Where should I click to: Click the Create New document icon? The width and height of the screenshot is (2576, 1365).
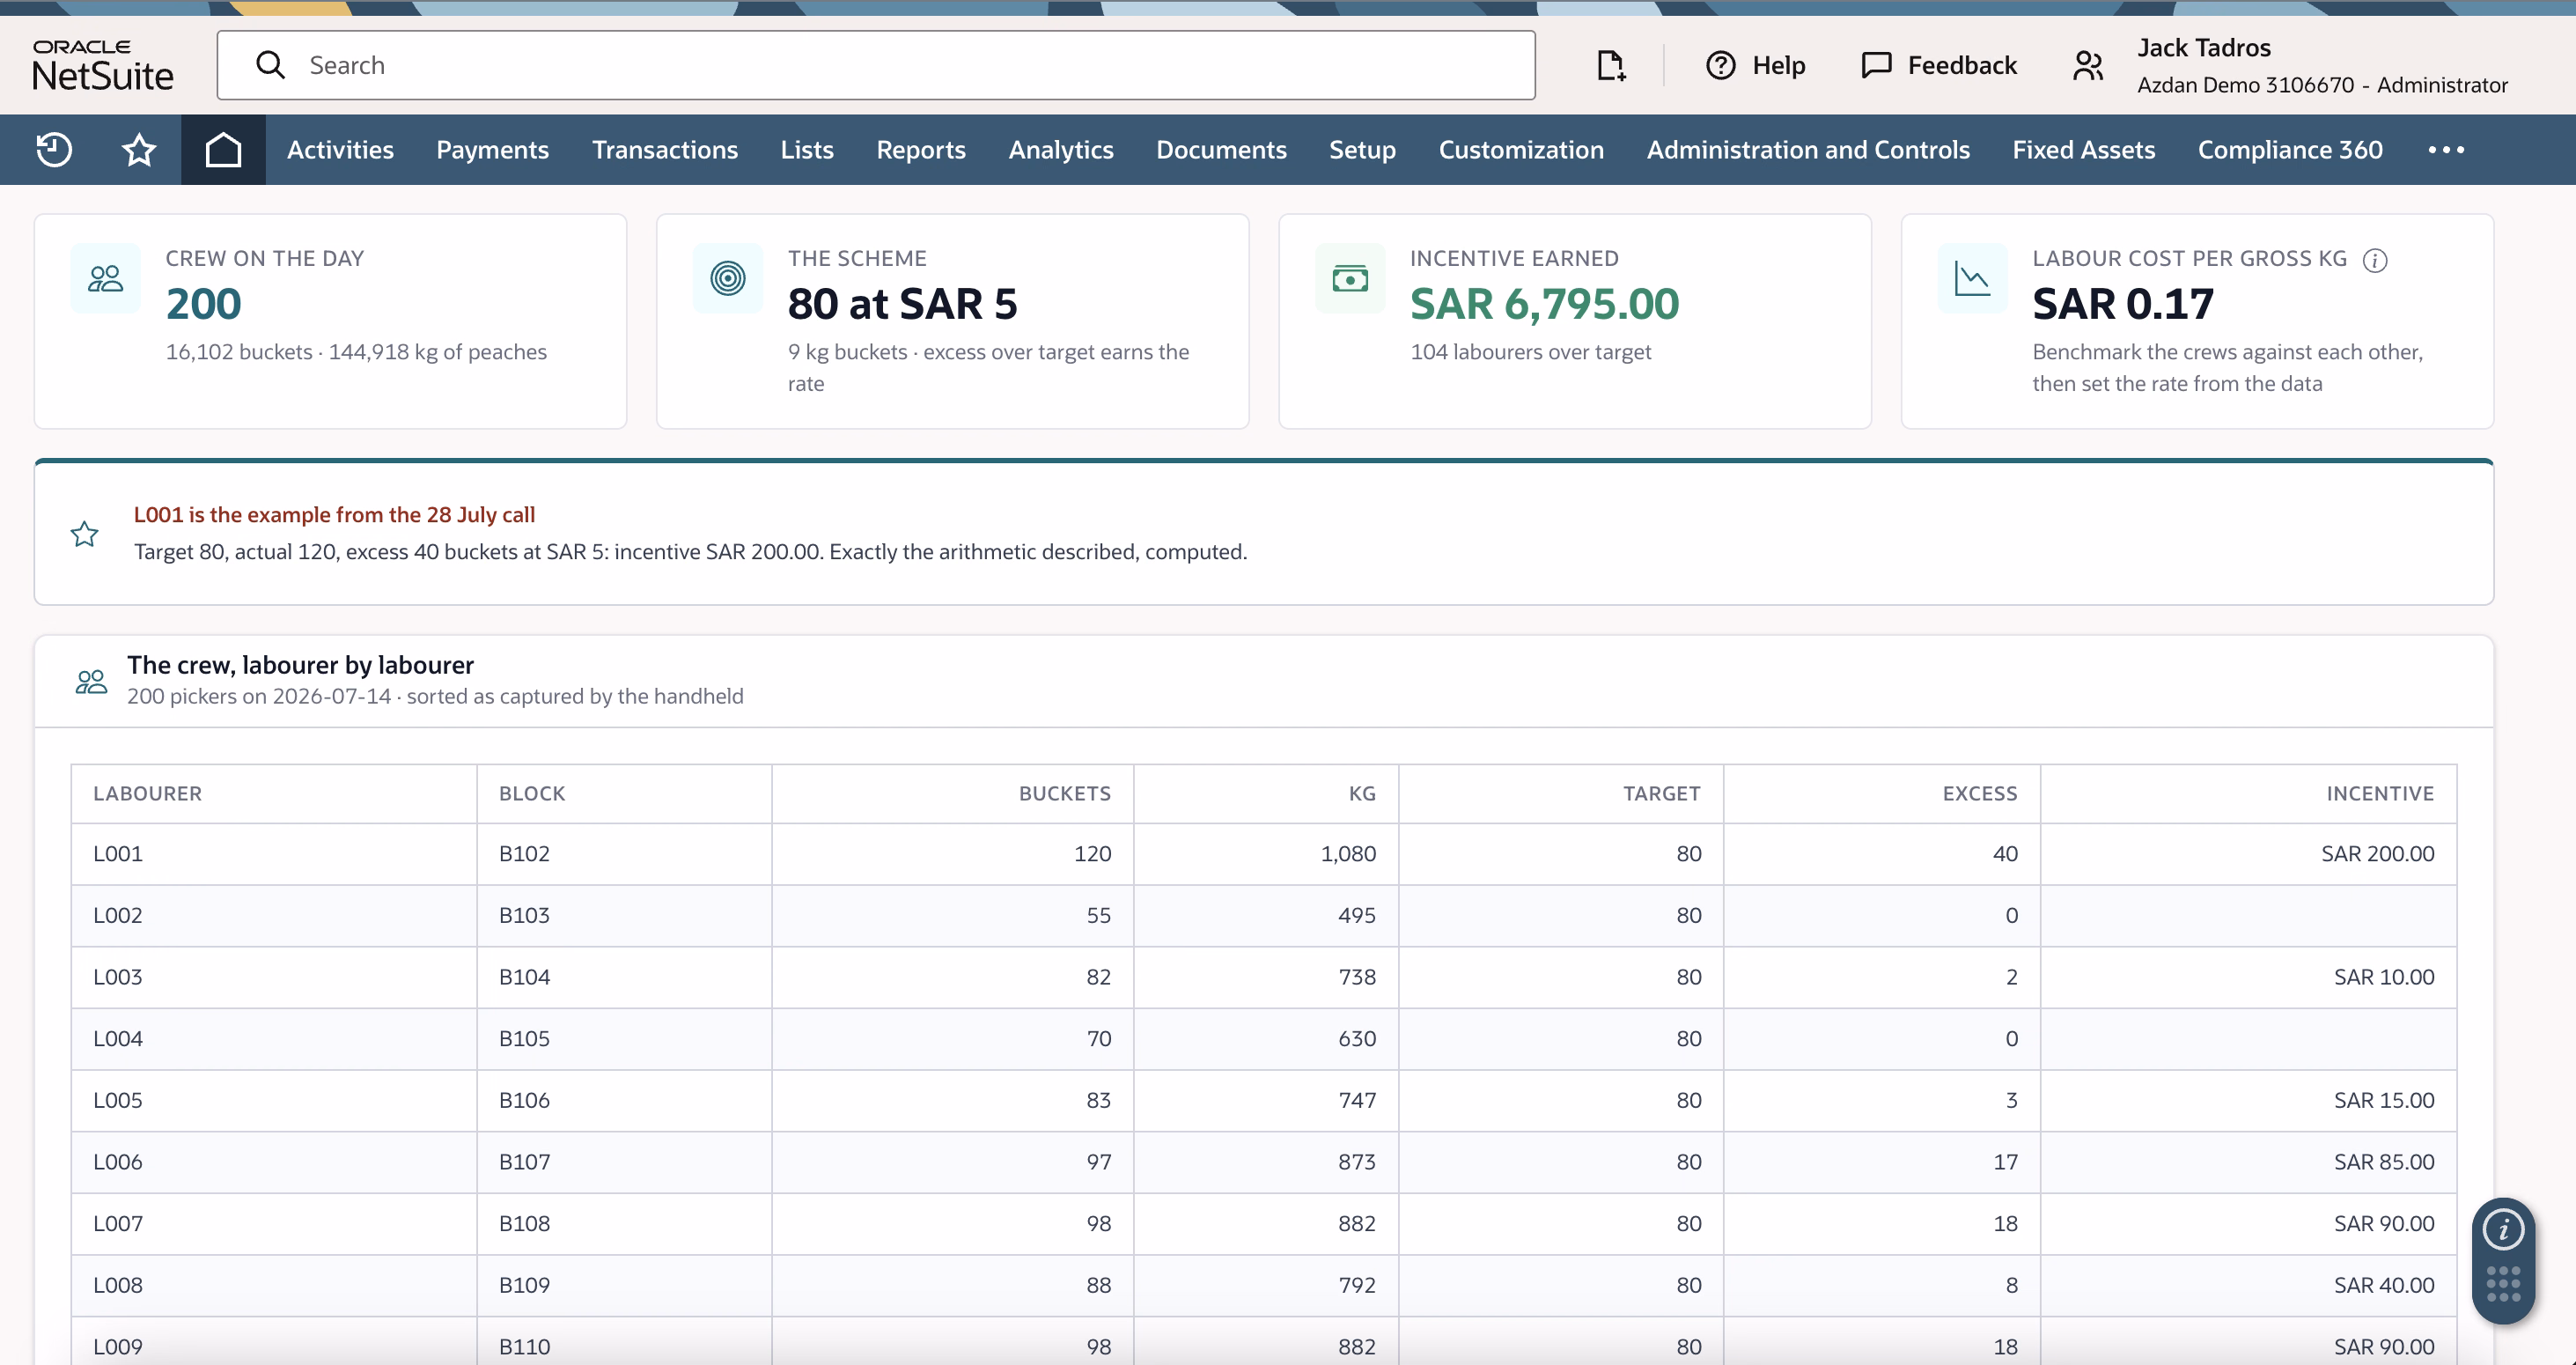click(1610, 65)
